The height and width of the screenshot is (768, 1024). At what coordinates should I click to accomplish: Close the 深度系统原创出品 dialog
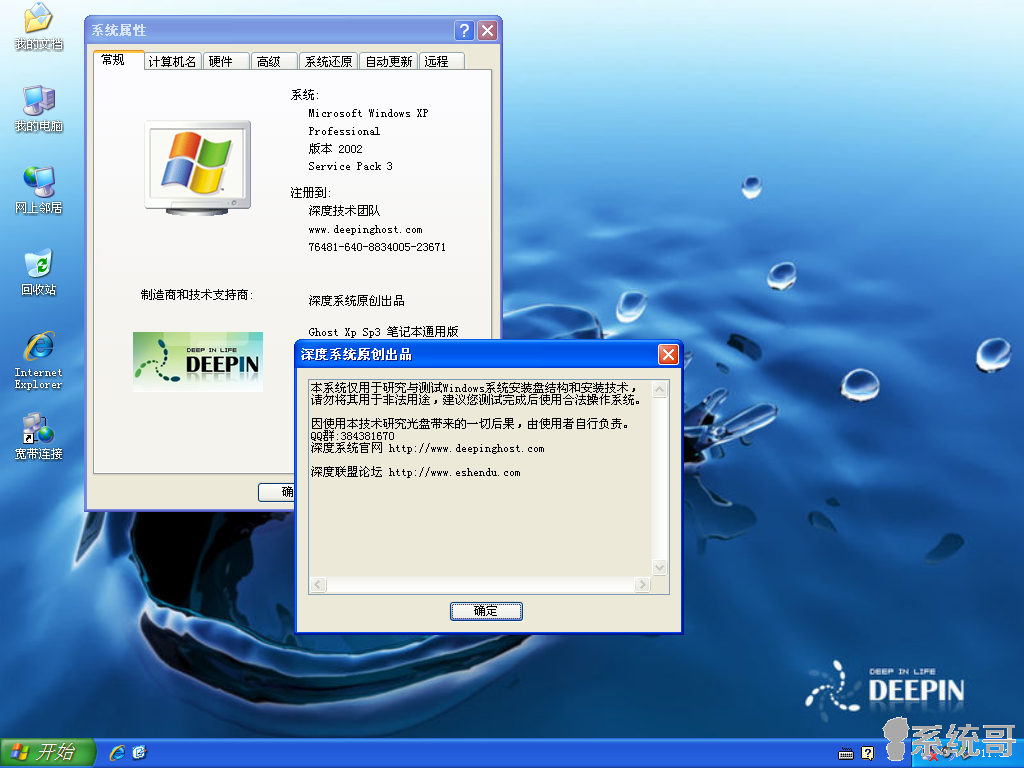click(668, 355)
